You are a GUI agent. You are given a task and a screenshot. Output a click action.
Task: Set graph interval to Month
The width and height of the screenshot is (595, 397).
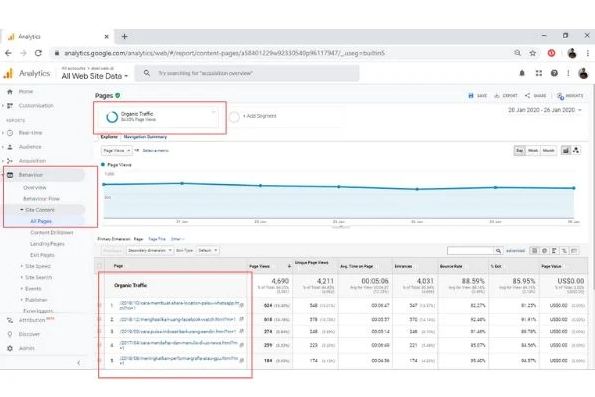pos(548,151)
